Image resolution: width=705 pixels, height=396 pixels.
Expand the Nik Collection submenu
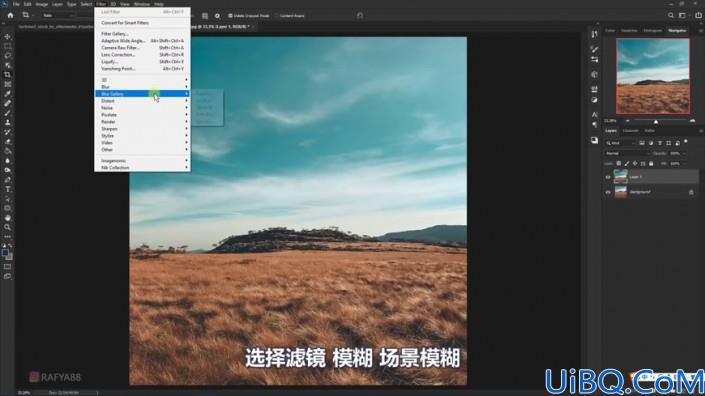(x=142, y=168)
